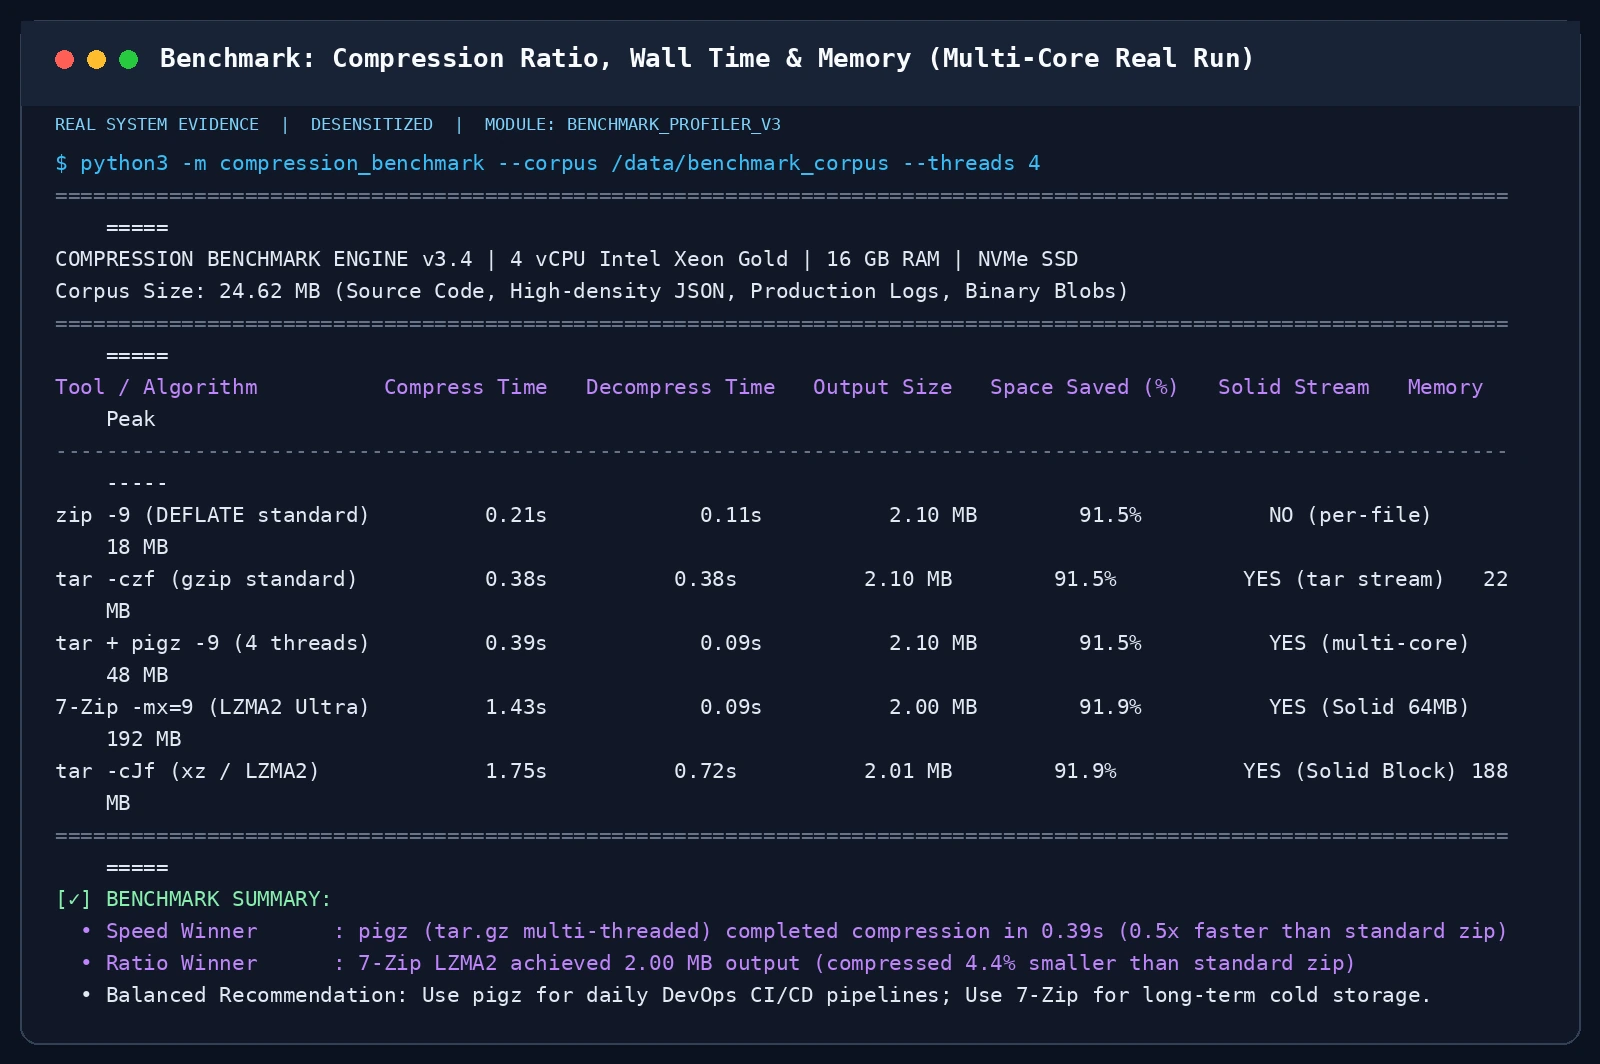Click the zip -9 memory peak "18 MB"
1600x1064 pixels.
[x=137, y=547]
